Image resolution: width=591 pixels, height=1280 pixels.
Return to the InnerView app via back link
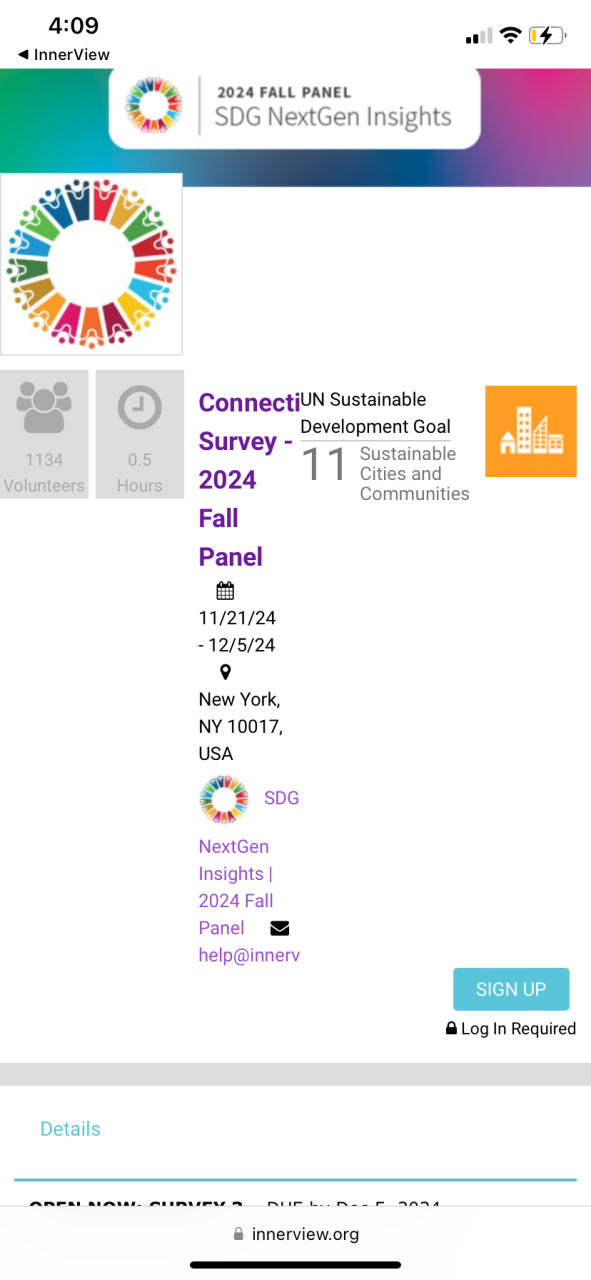click(63, 54)
